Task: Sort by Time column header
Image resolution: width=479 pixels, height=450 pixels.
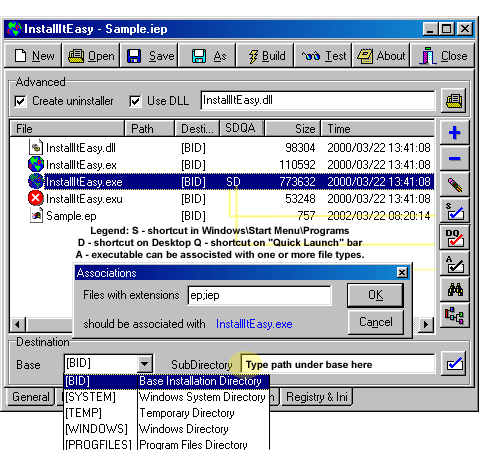Action: point(377,128)
